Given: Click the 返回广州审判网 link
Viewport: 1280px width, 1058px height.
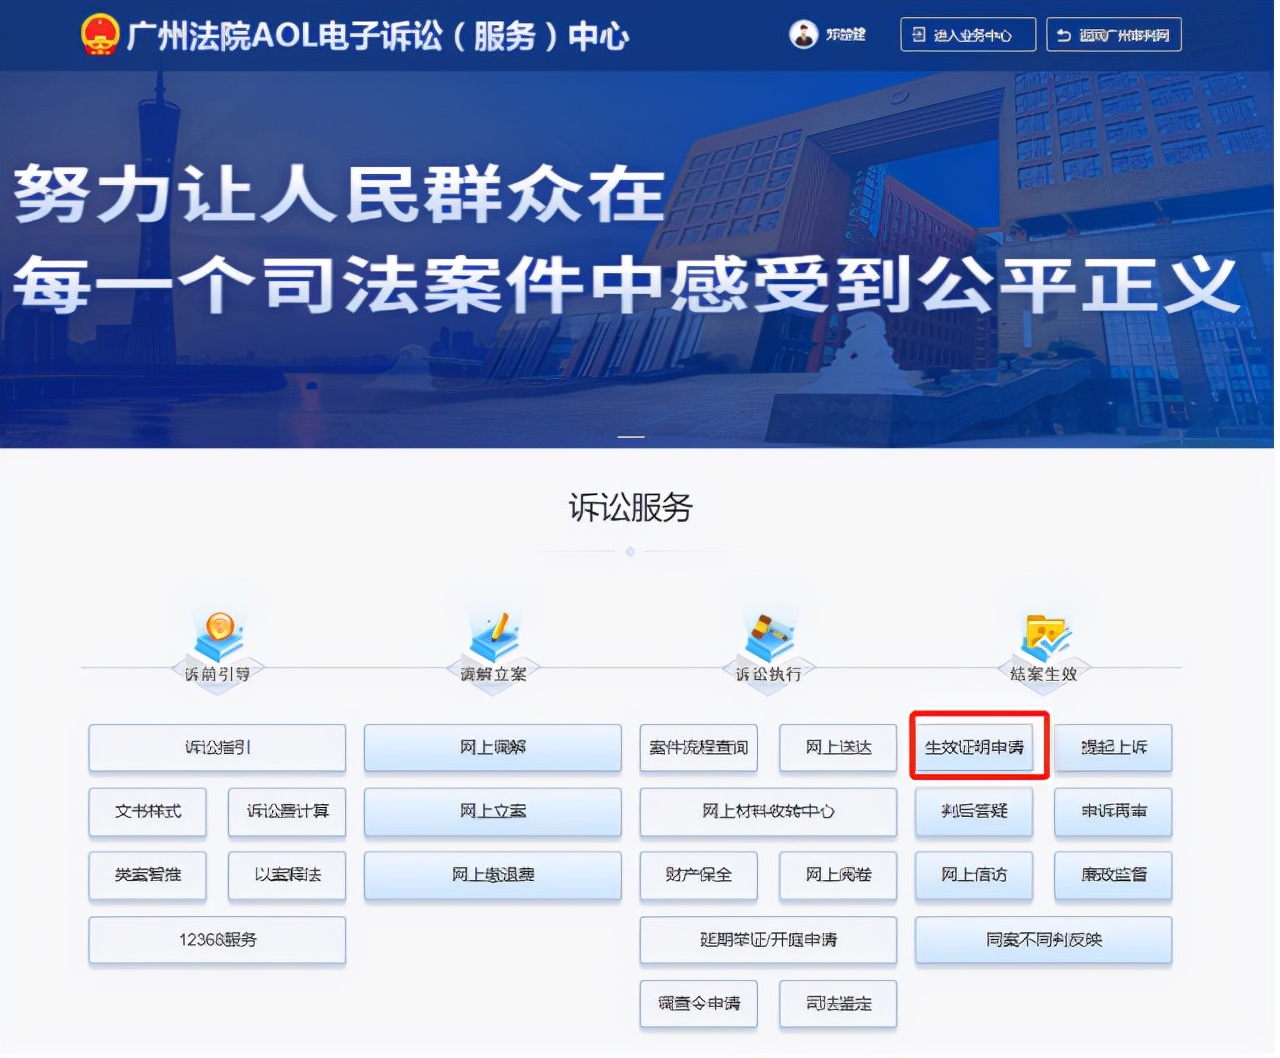Looking at the screenshot, I should (x=1113, y=33).
